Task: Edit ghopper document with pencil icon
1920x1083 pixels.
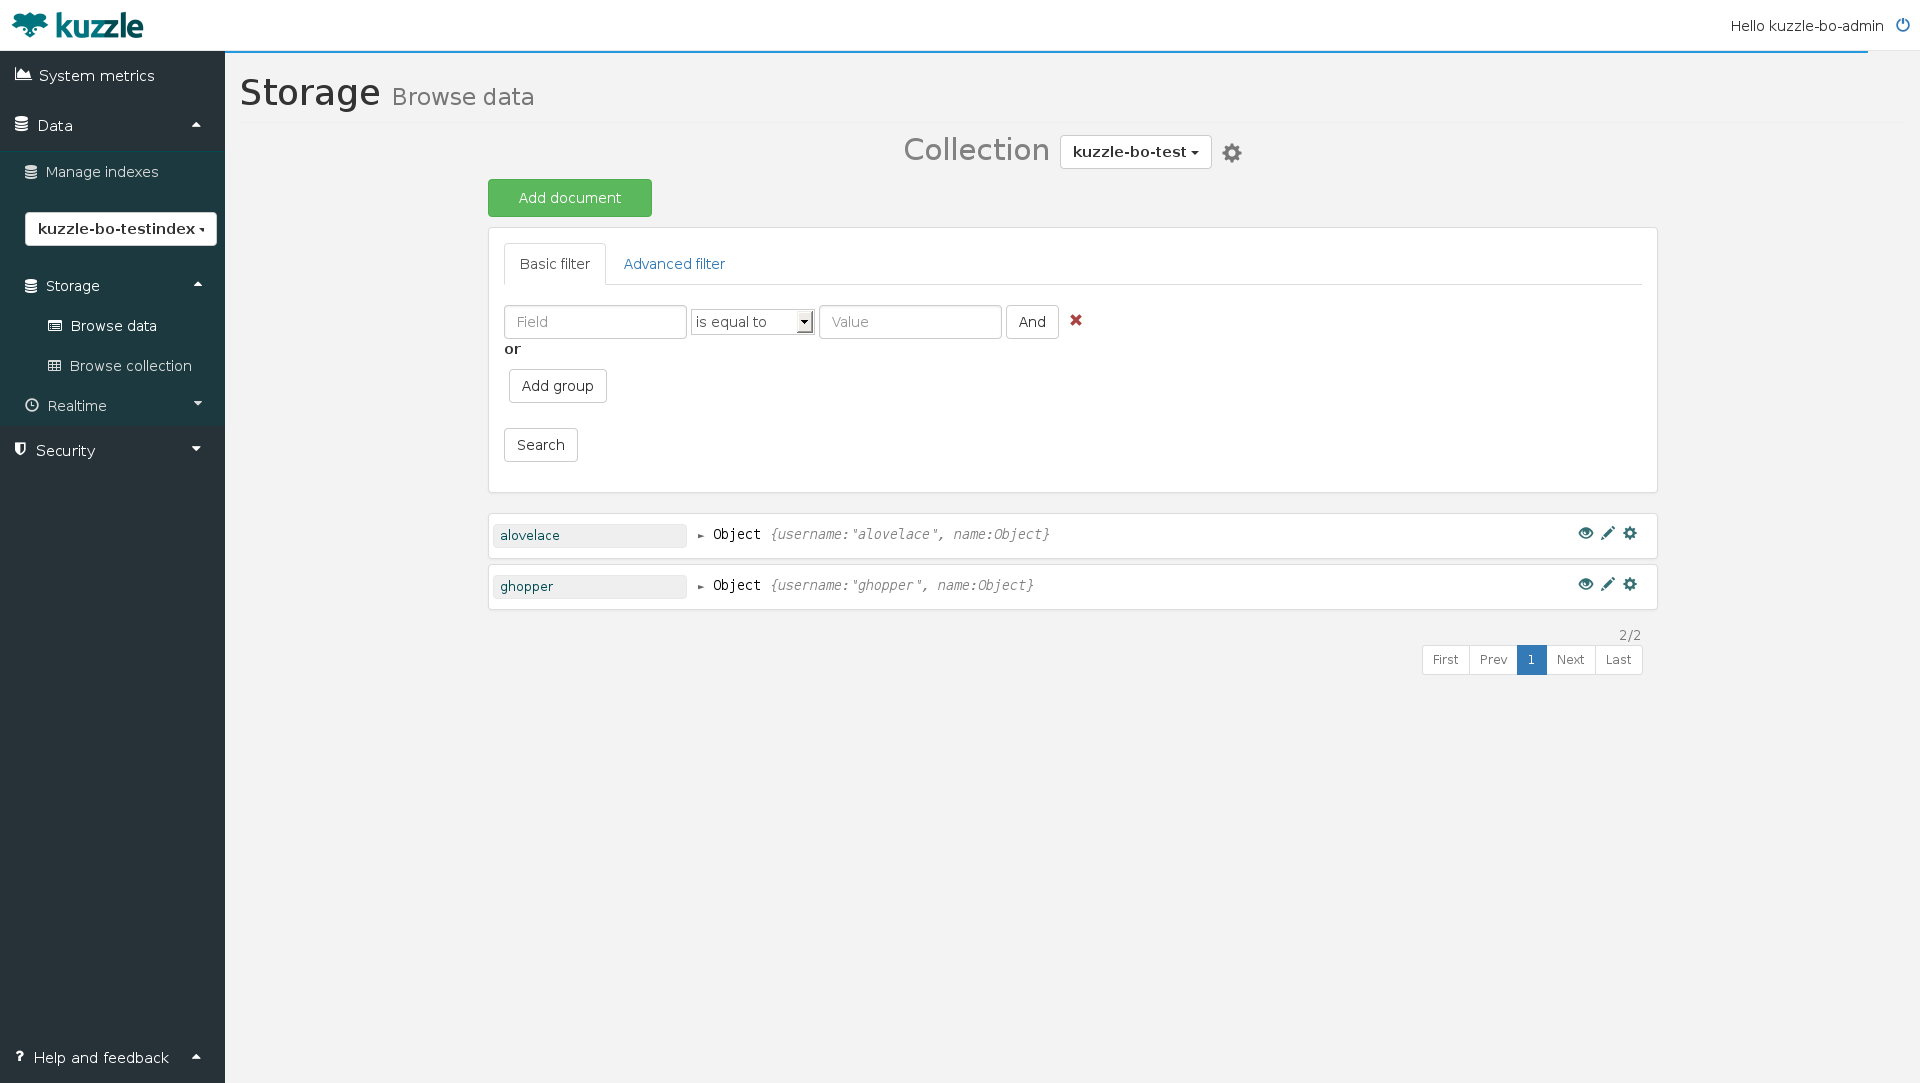Action: pyautogui.click(x=1608, y=584)
